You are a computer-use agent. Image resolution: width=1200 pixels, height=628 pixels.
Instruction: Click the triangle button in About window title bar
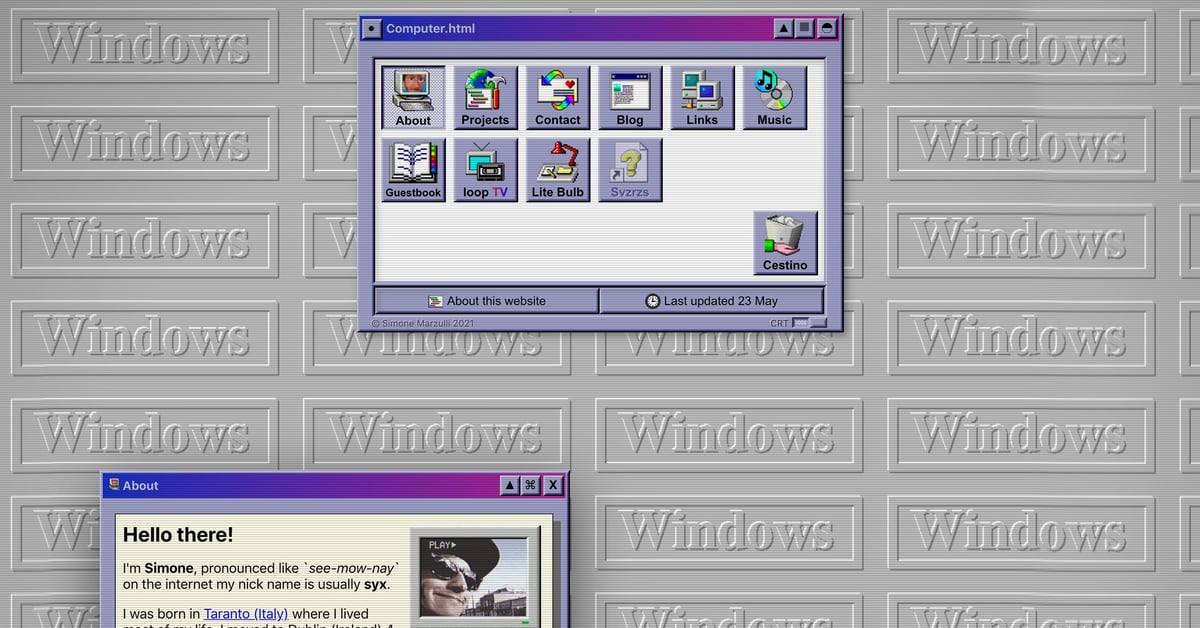(510, 485)
